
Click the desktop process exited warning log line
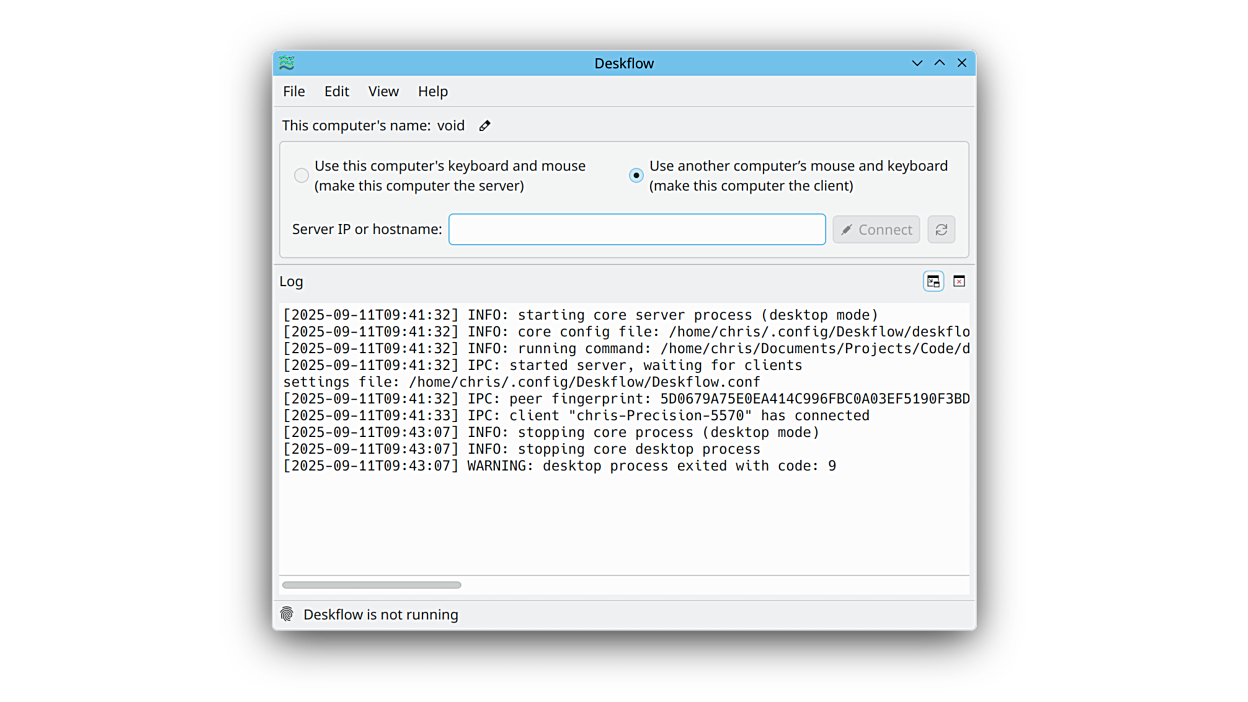[559, 466]
